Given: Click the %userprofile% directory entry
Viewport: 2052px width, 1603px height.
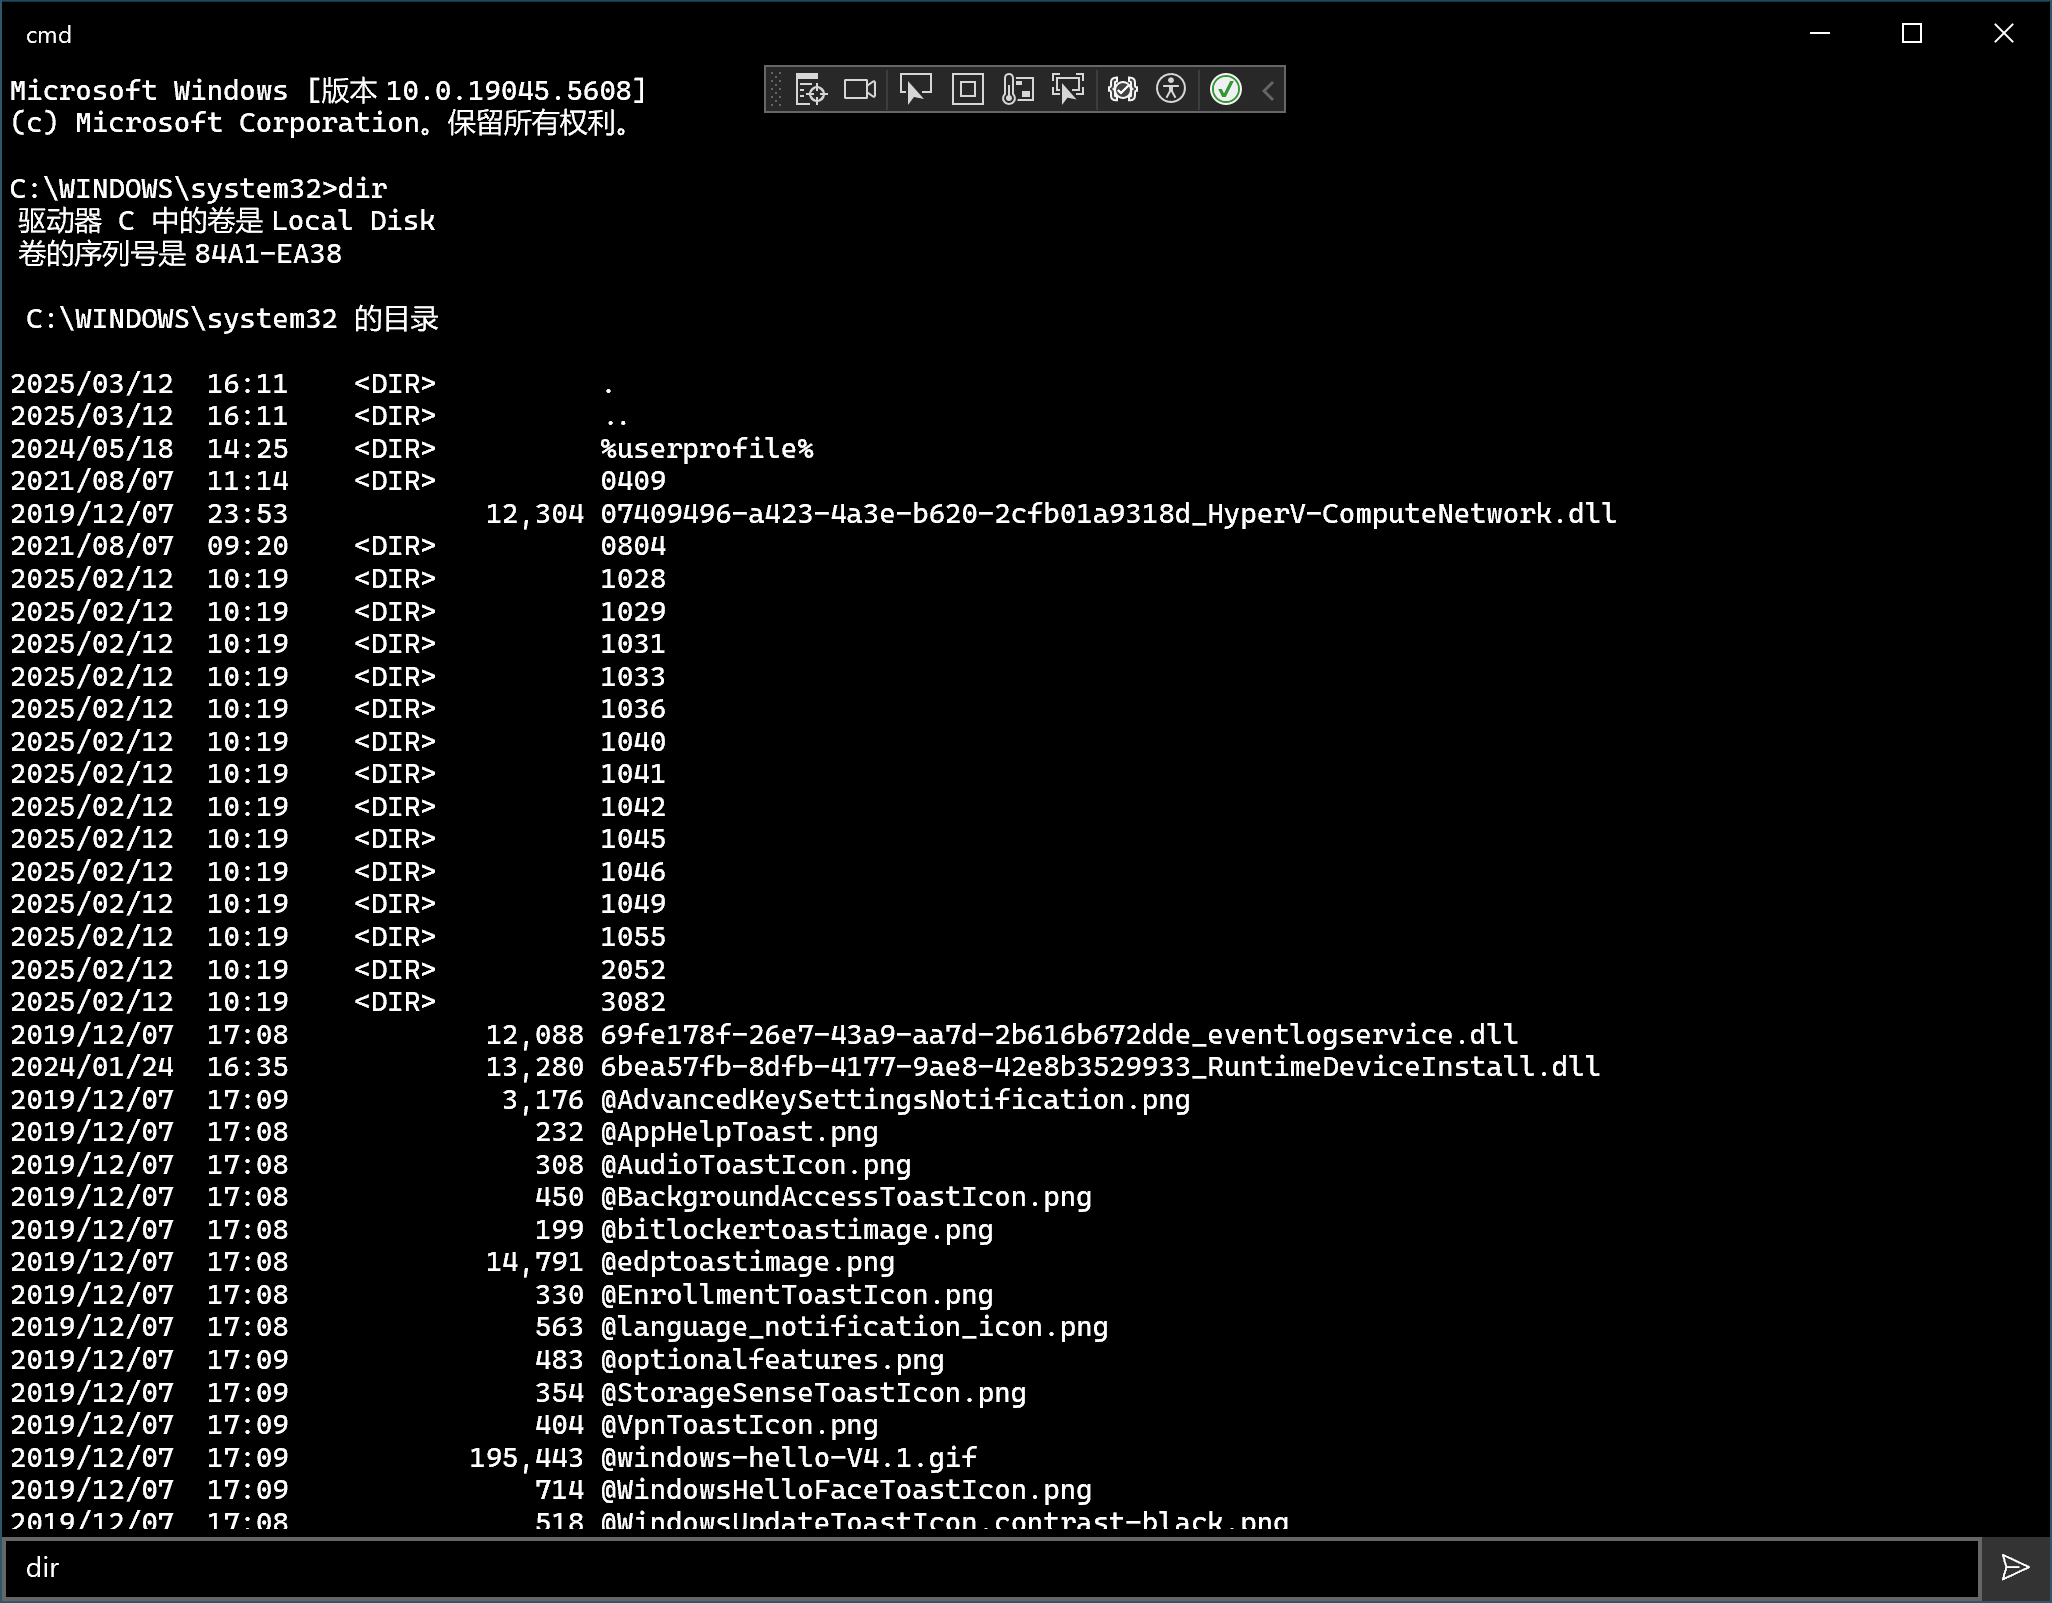Looking at the screenshot, I should [x=706, y=449].
